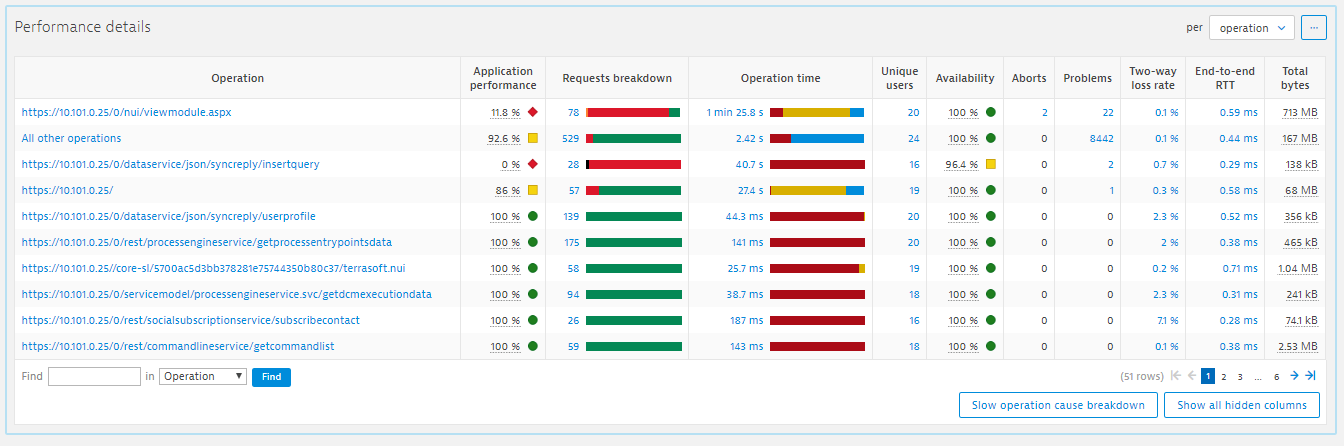Click Slow operation cause breakdown button
This screenshot has width=1344, height=446.
(1058, 405)
